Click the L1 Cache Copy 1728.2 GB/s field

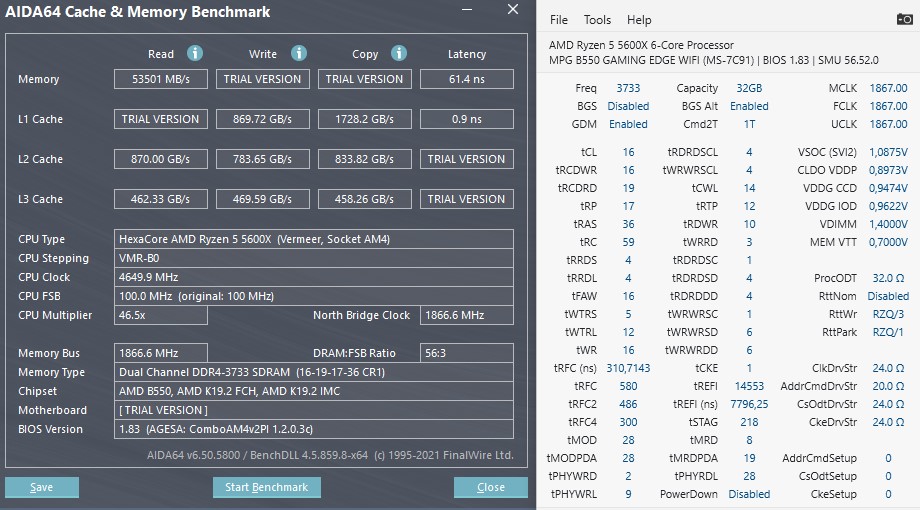click(365, 119)
